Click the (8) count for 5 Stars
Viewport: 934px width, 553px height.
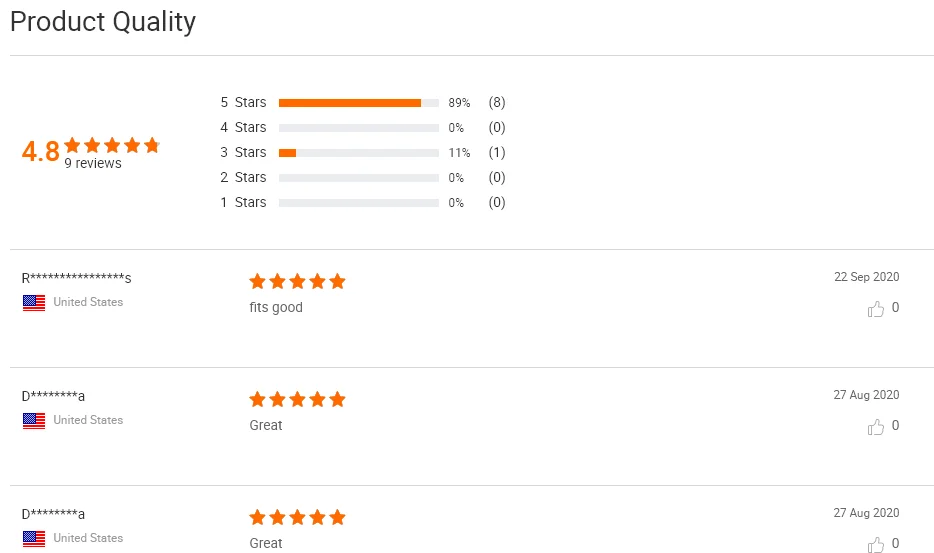coord(497,102)
